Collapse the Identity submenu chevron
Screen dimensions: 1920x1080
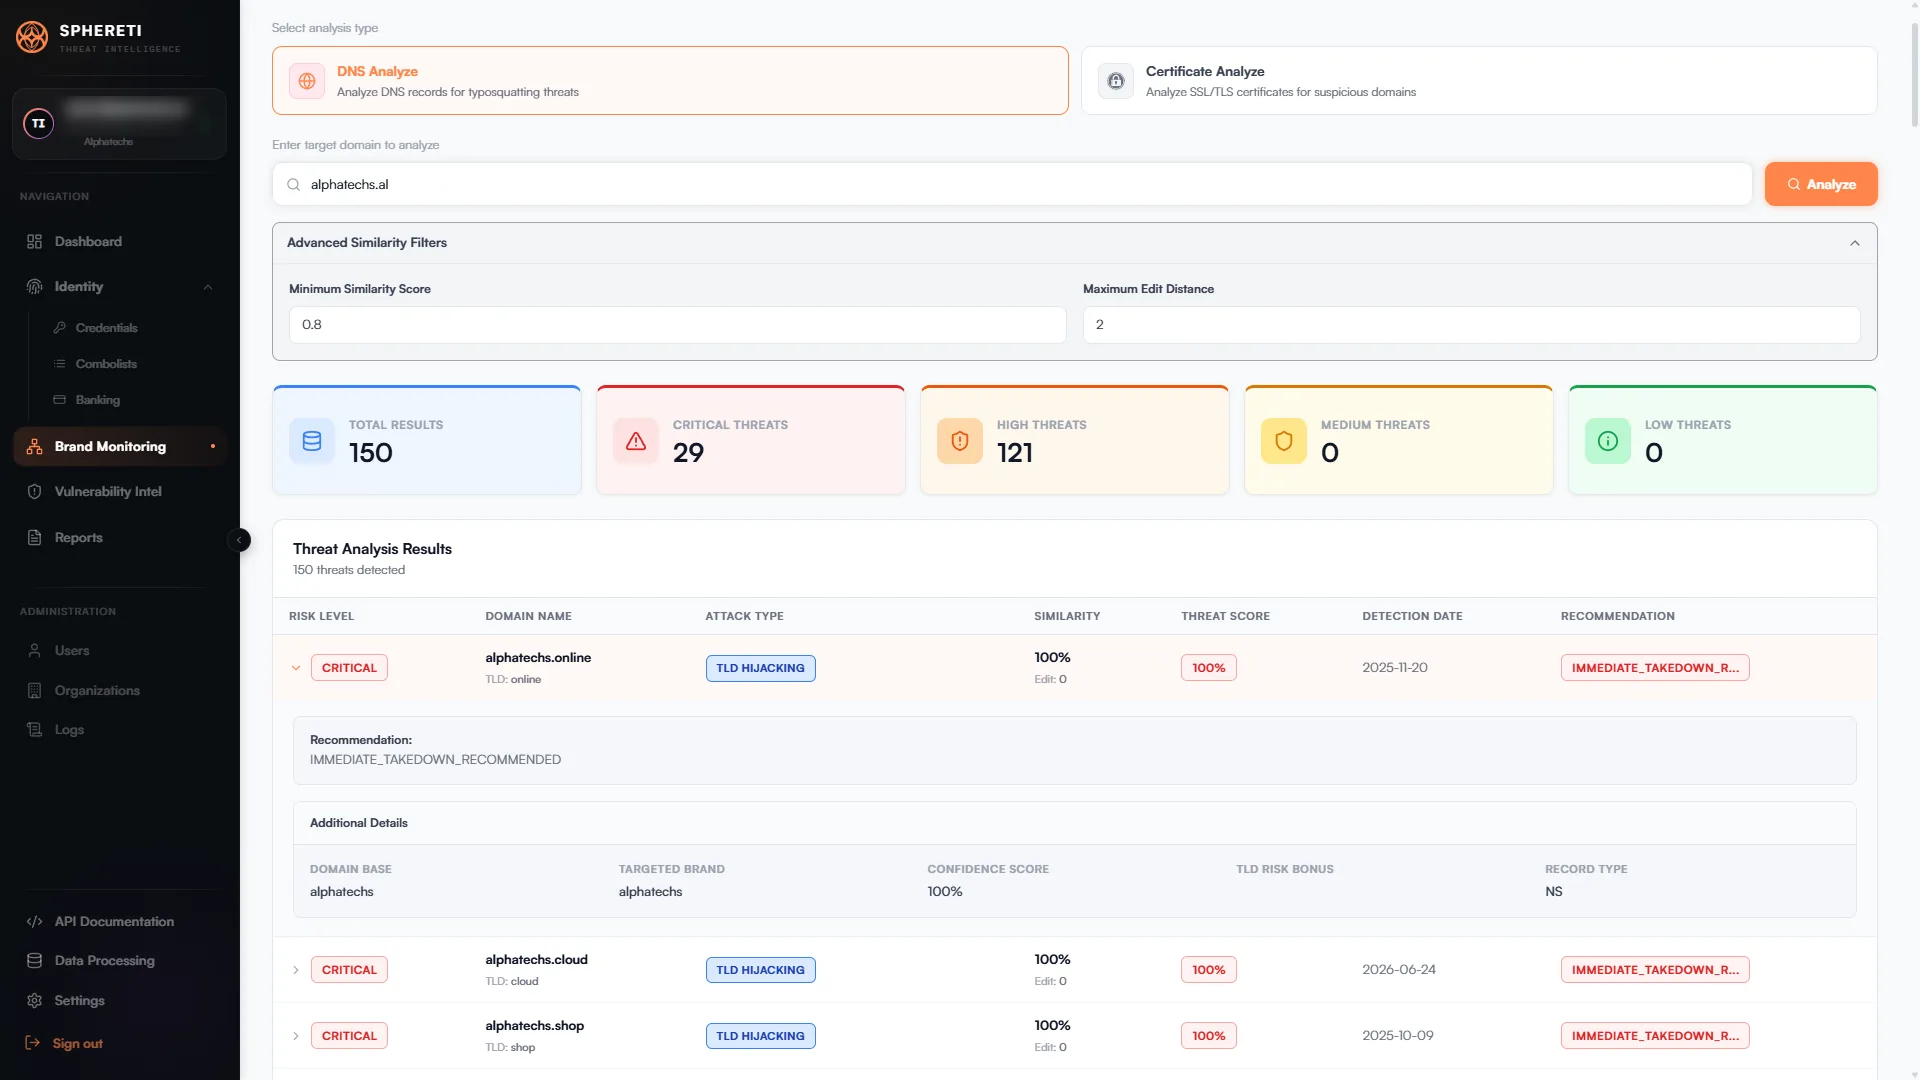coord(208,287)
